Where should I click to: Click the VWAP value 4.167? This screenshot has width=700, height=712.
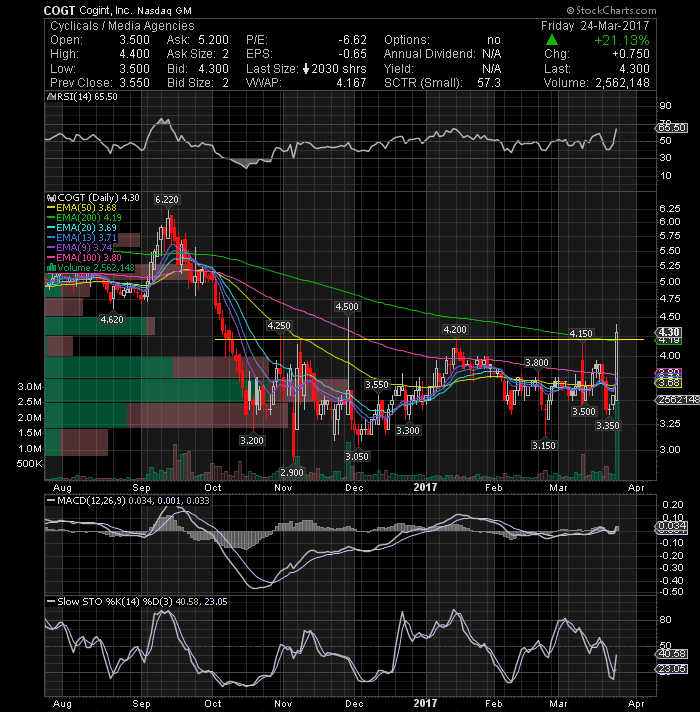click(351, 83)
